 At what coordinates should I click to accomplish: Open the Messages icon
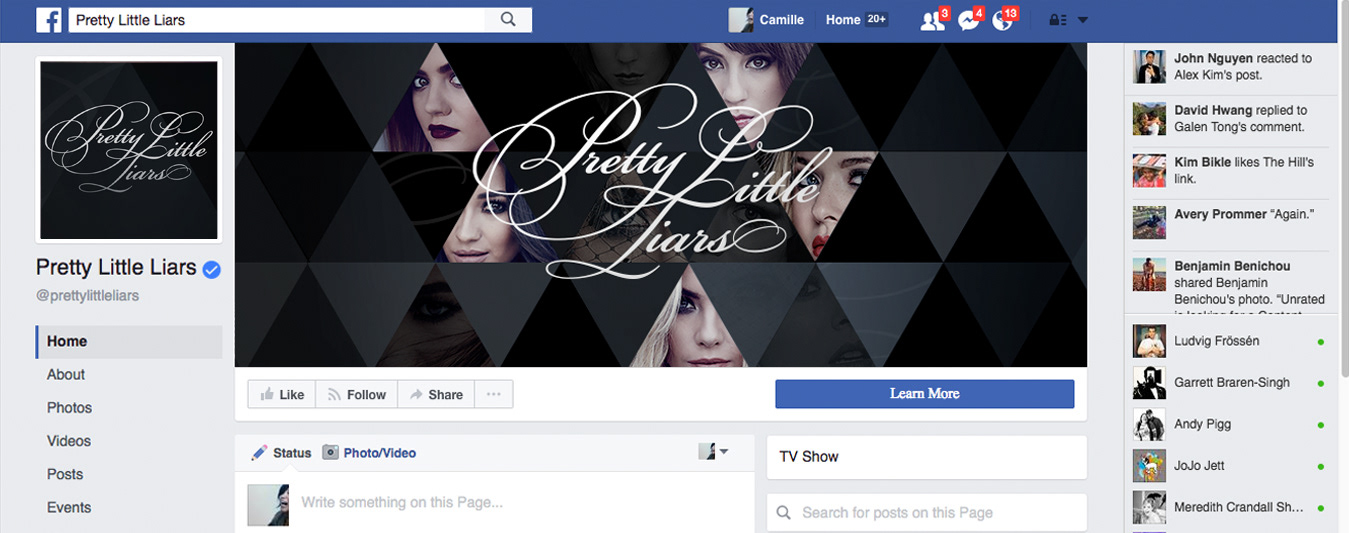968,20
